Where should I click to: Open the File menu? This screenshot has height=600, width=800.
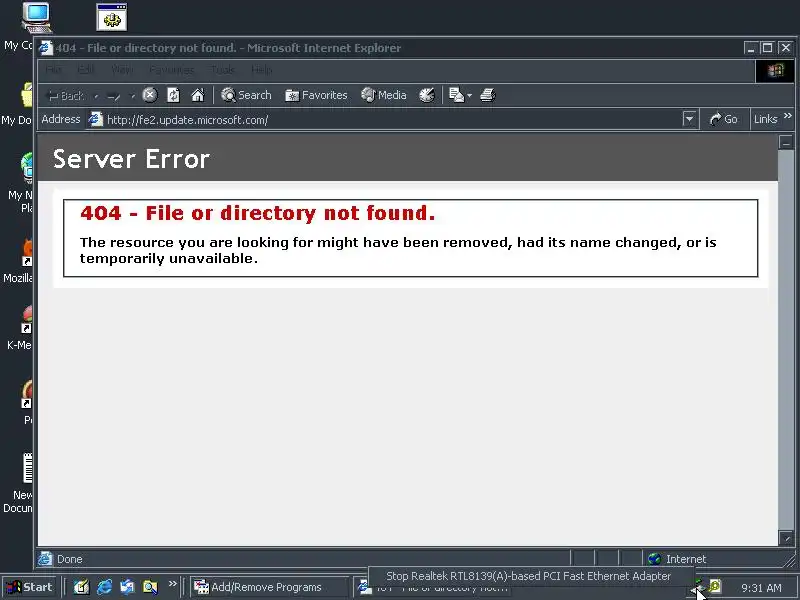[x=53, y=69]
